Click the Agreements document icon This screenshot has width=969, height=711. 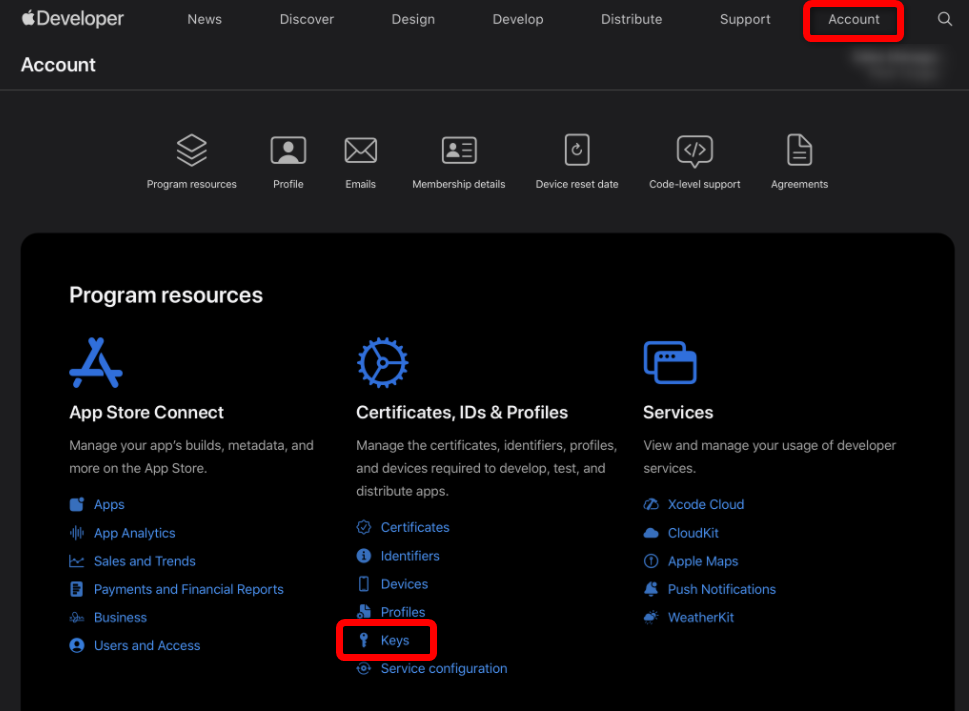(x=800, y=150)
